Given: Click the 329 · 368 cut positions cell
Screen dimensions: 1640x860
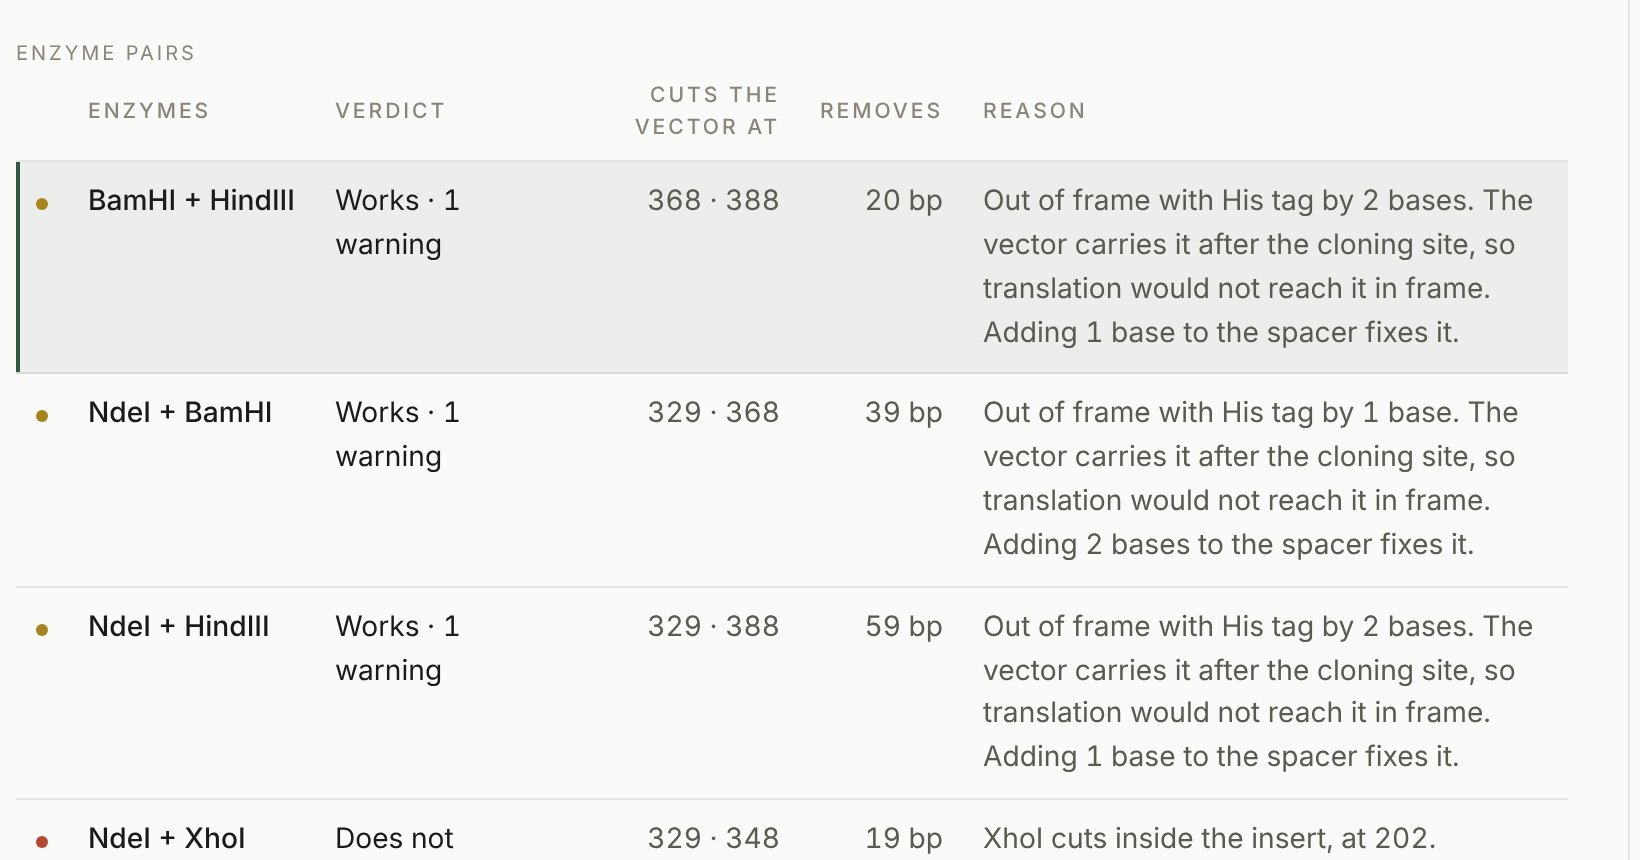Looking at the screenshot, I should pos(713,412).
